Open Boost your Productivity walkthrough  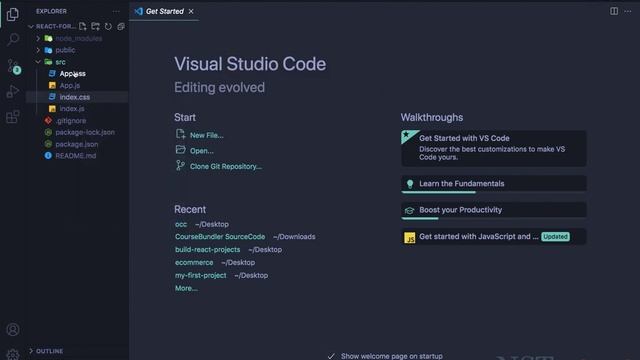point(494,211)
